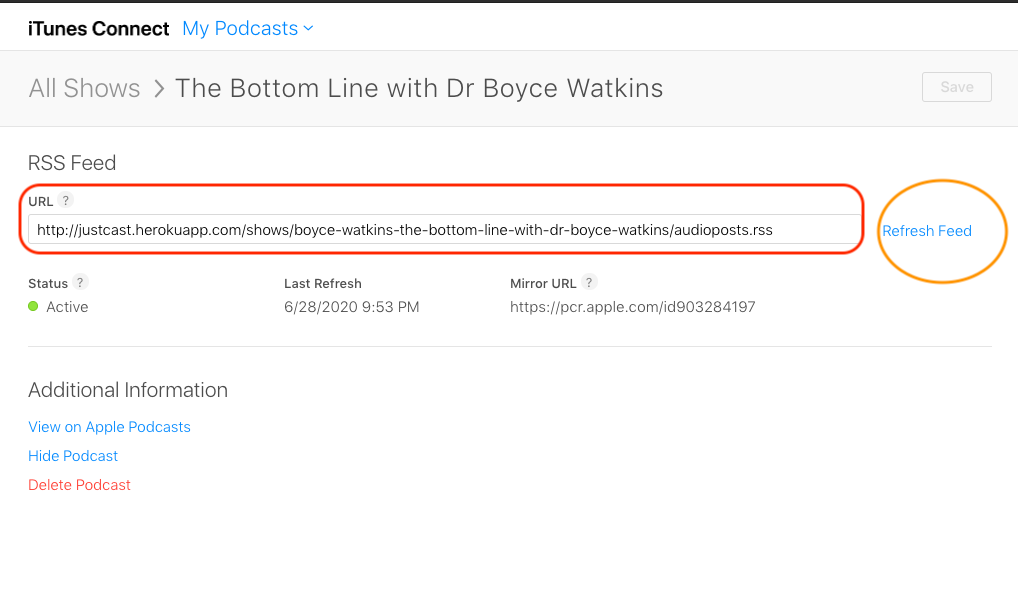Click into the RSS feed URL field
The height and width of the screenshot is (615, 1018).
(444, 230)
